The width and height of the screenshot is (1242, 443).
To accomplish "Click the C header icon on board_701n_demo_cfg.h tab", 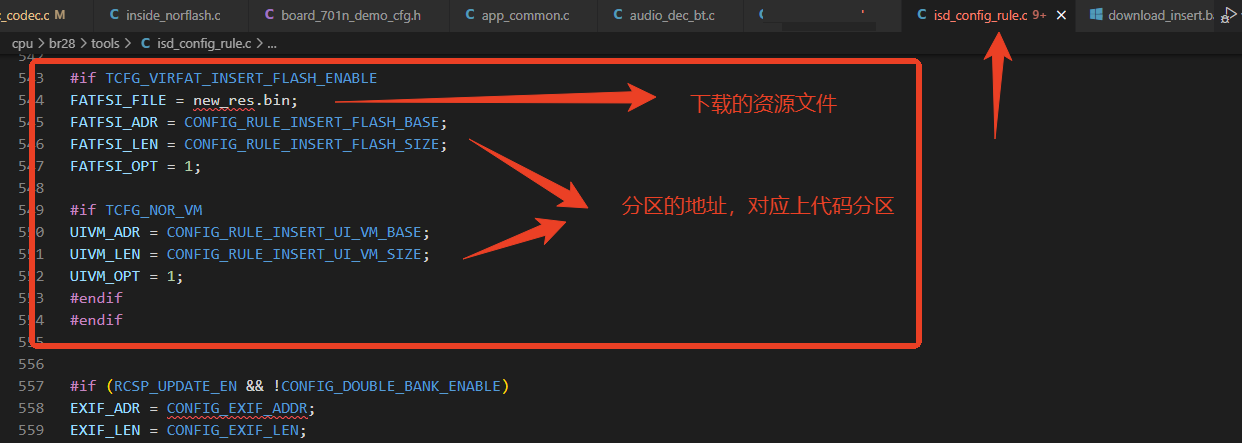I will click(x=271, y=15).
